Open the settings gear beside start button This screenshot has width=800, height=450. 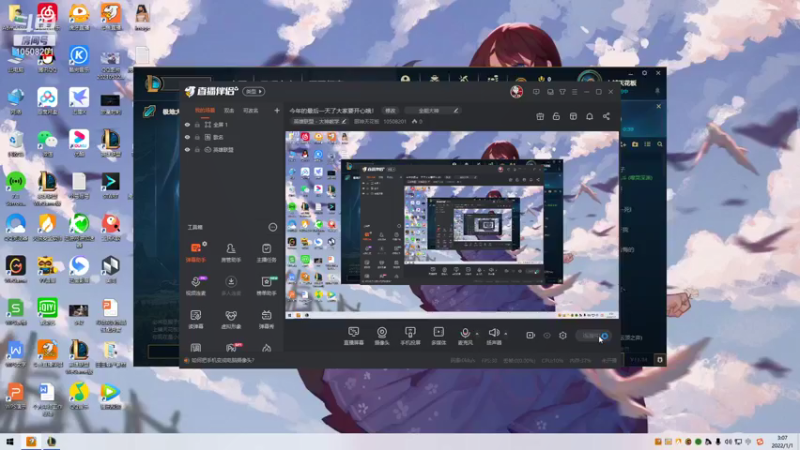[563, 336]
